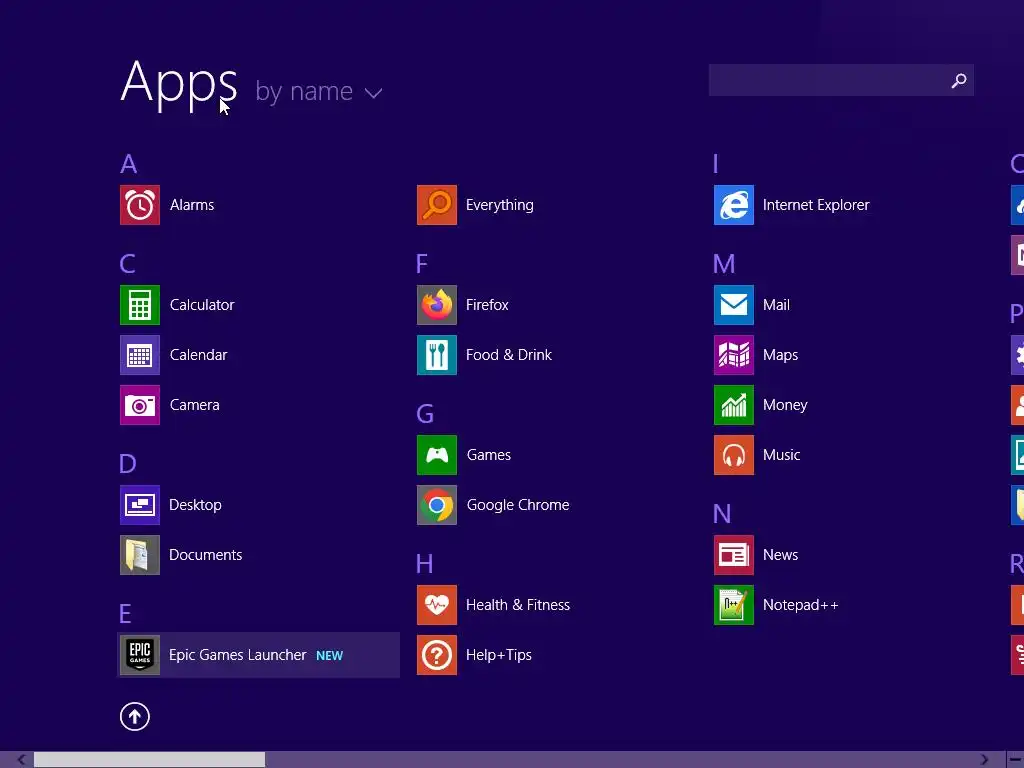This screenshot has width=1024, height=768.
Task: Click the 'Google Chrome' text label
Action: pos(518,505)
